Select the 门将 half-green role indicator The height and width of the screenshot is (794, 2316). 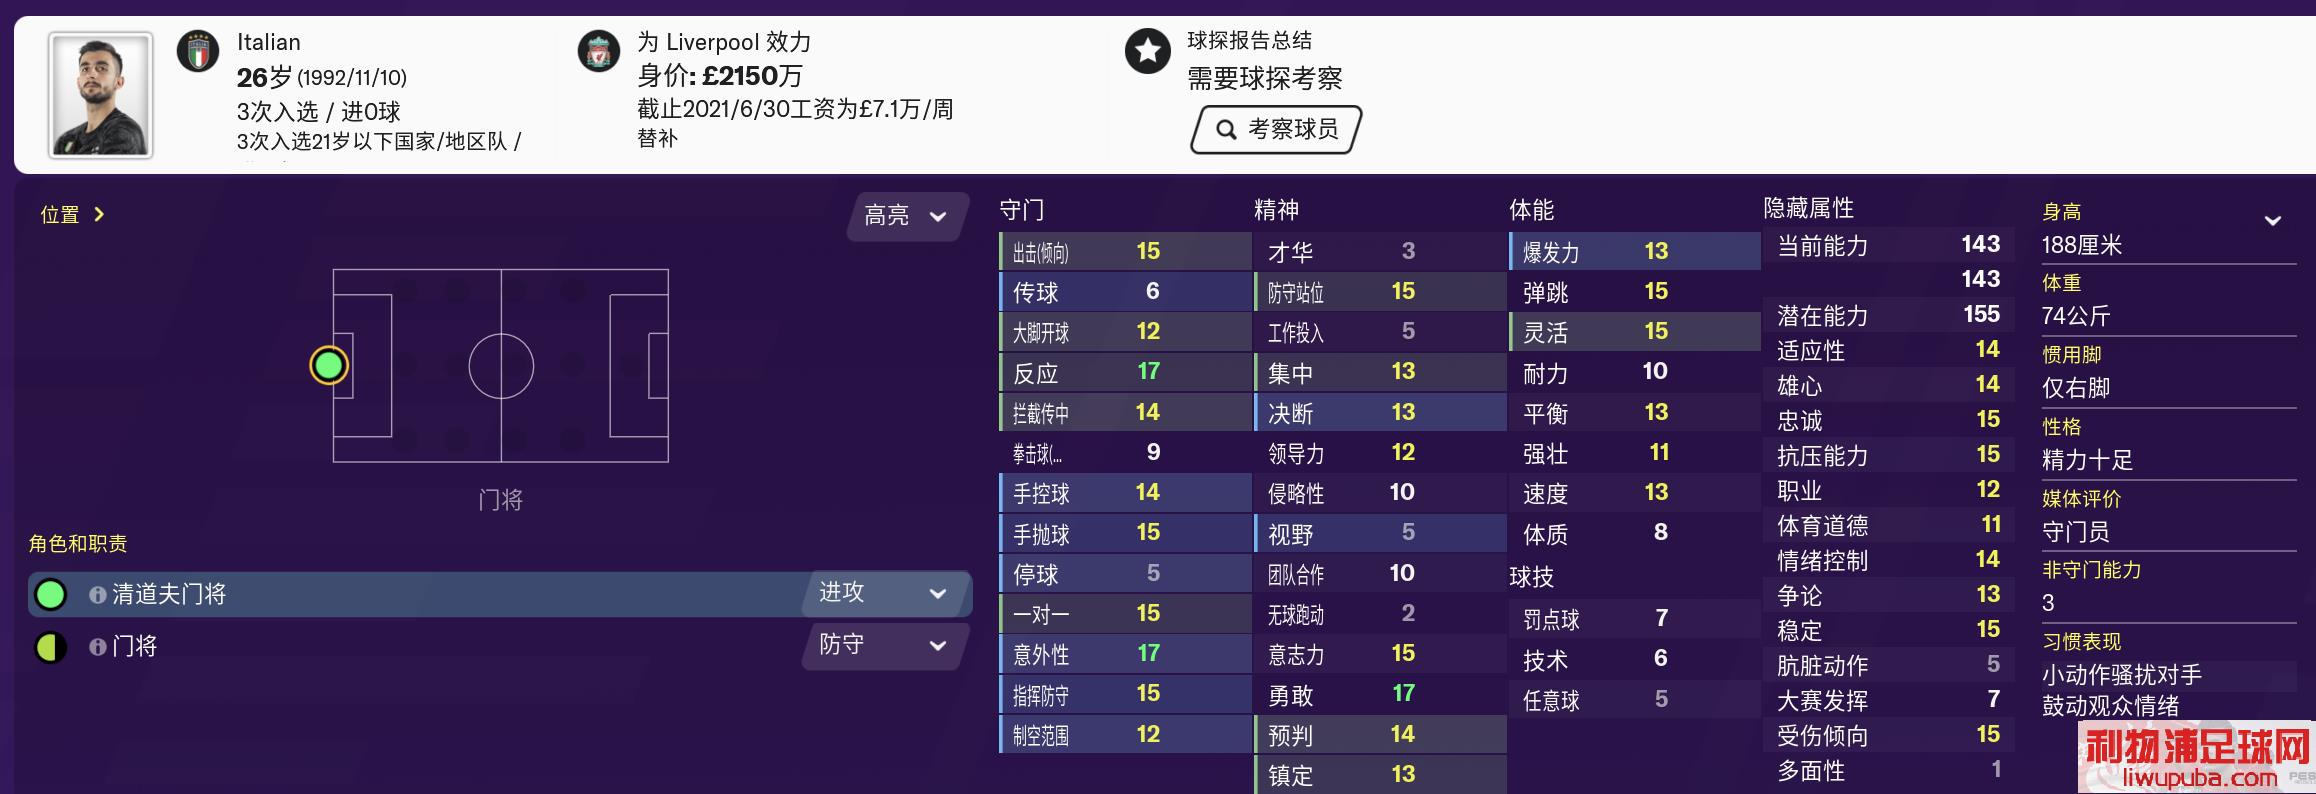51,647
